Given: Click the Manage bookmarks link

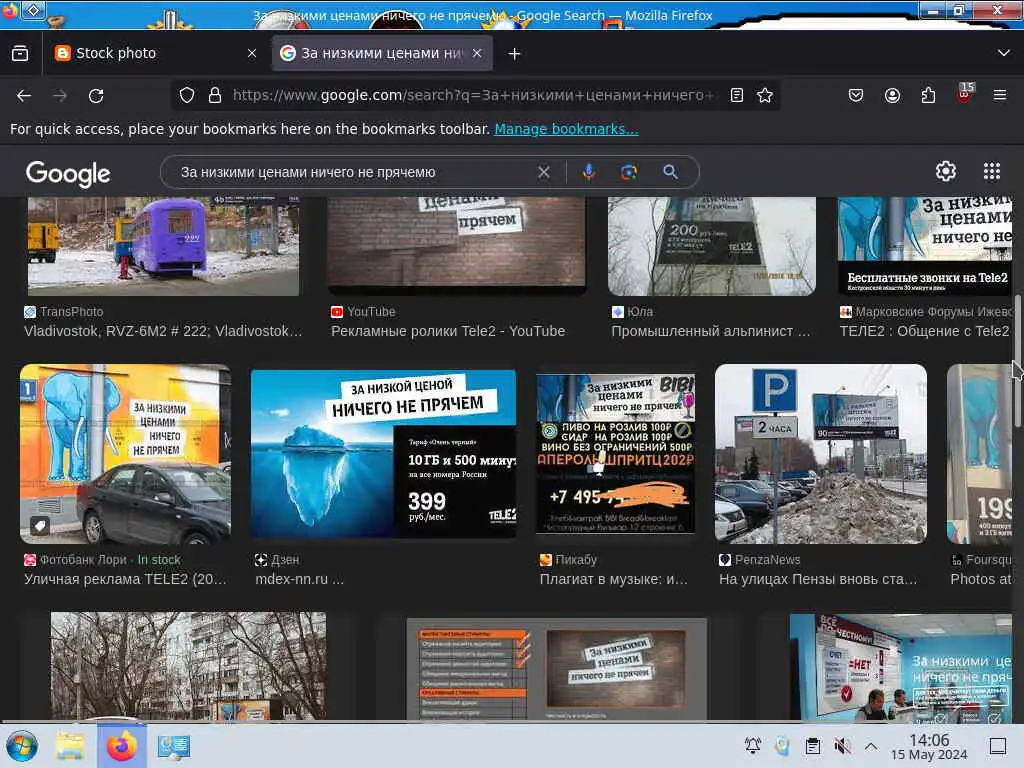Looking at the screenshot, I should click(566, 129).
